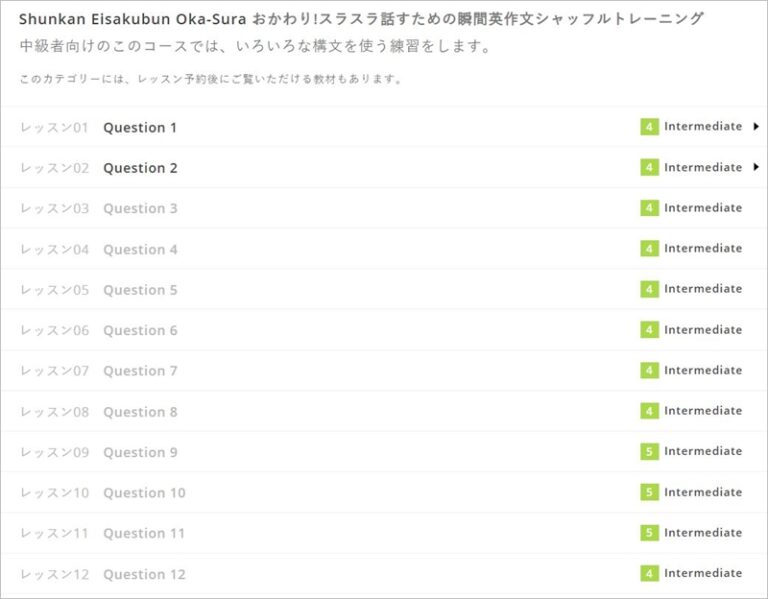Click the level 5 badge for Question 11

(x=649, y=533)
